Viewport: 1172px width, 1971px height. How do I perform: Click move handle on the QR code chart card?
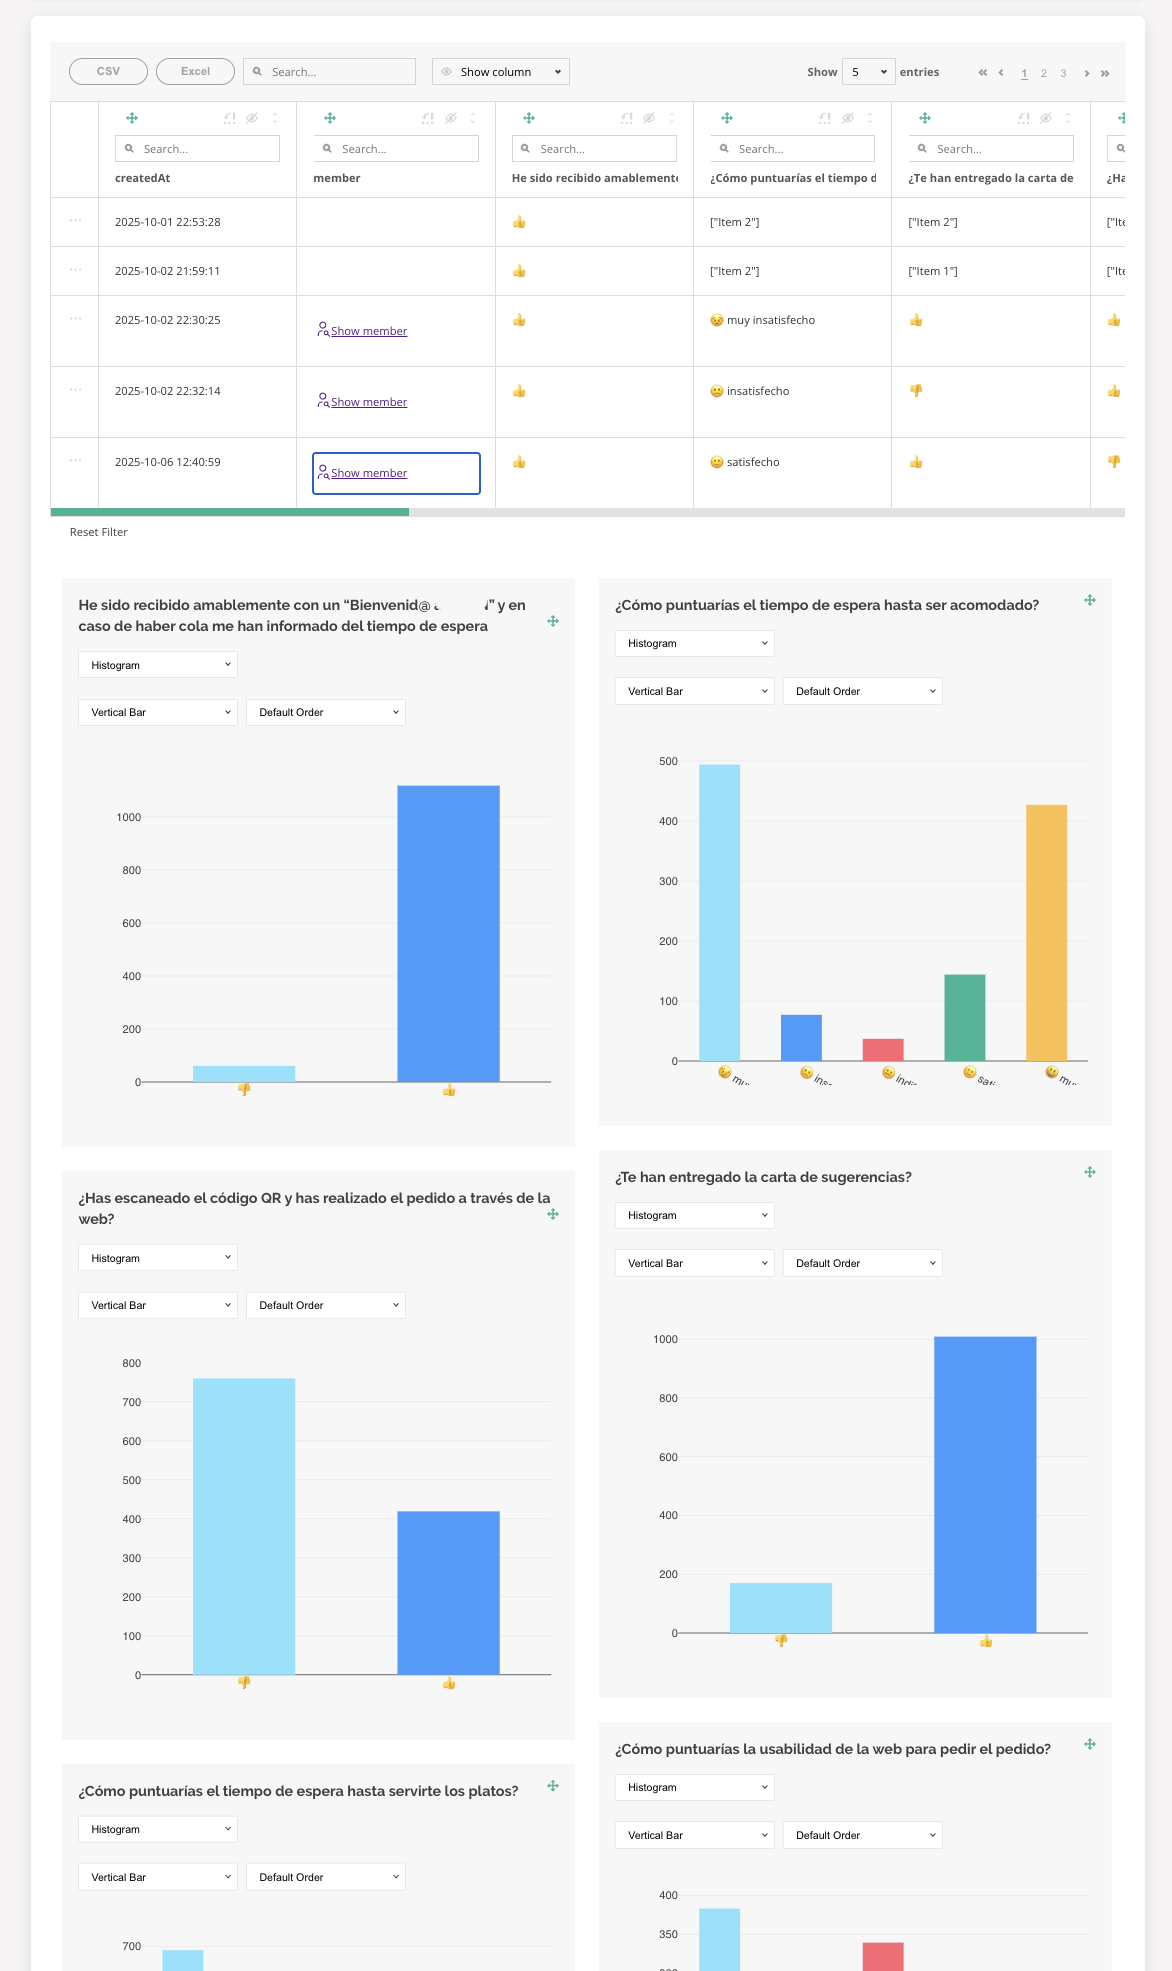[553, 1214]
